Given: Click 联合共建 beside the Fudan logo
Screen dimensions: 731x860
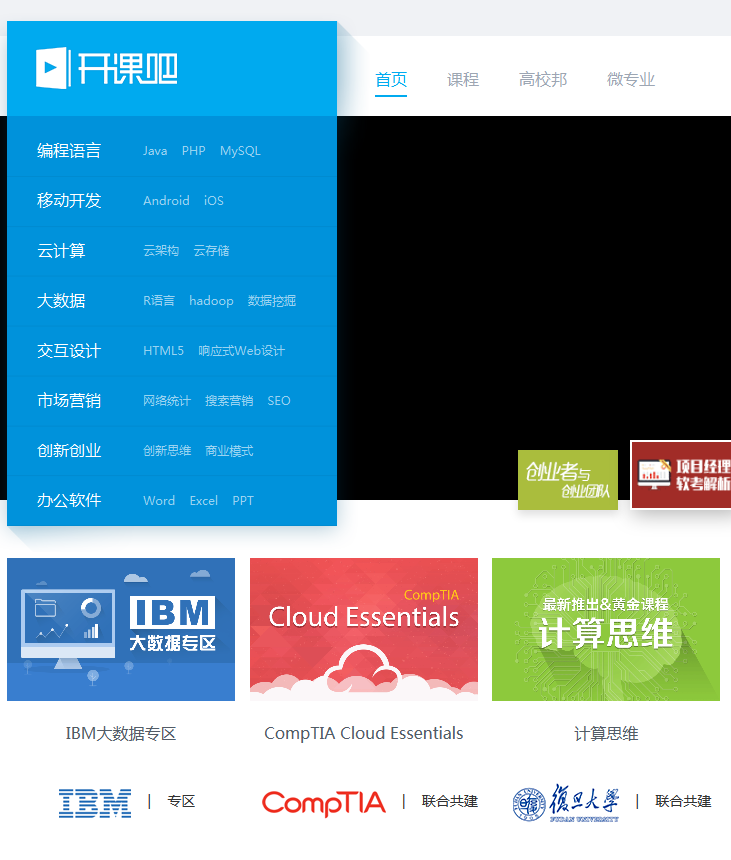Looking at the screenshot, I should coord(683,801).
